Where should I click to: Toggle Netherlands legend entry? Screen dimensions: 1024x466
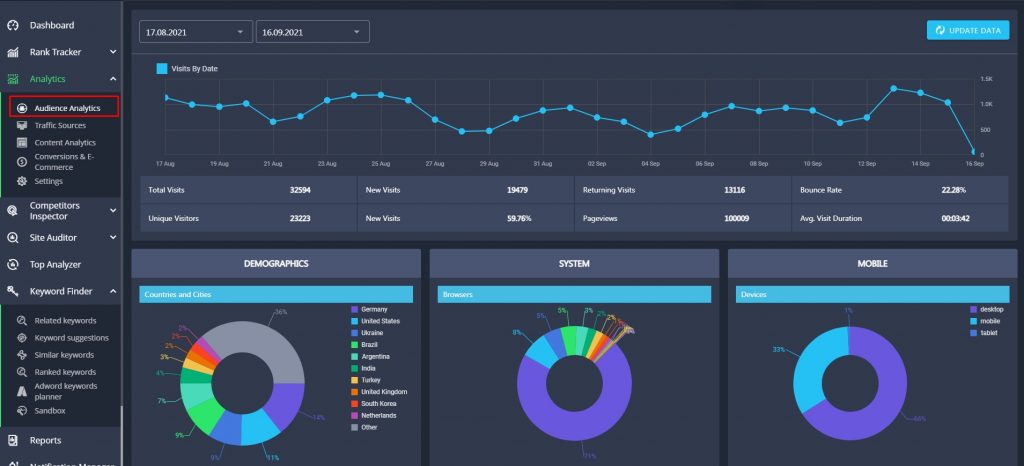(374, 415)
